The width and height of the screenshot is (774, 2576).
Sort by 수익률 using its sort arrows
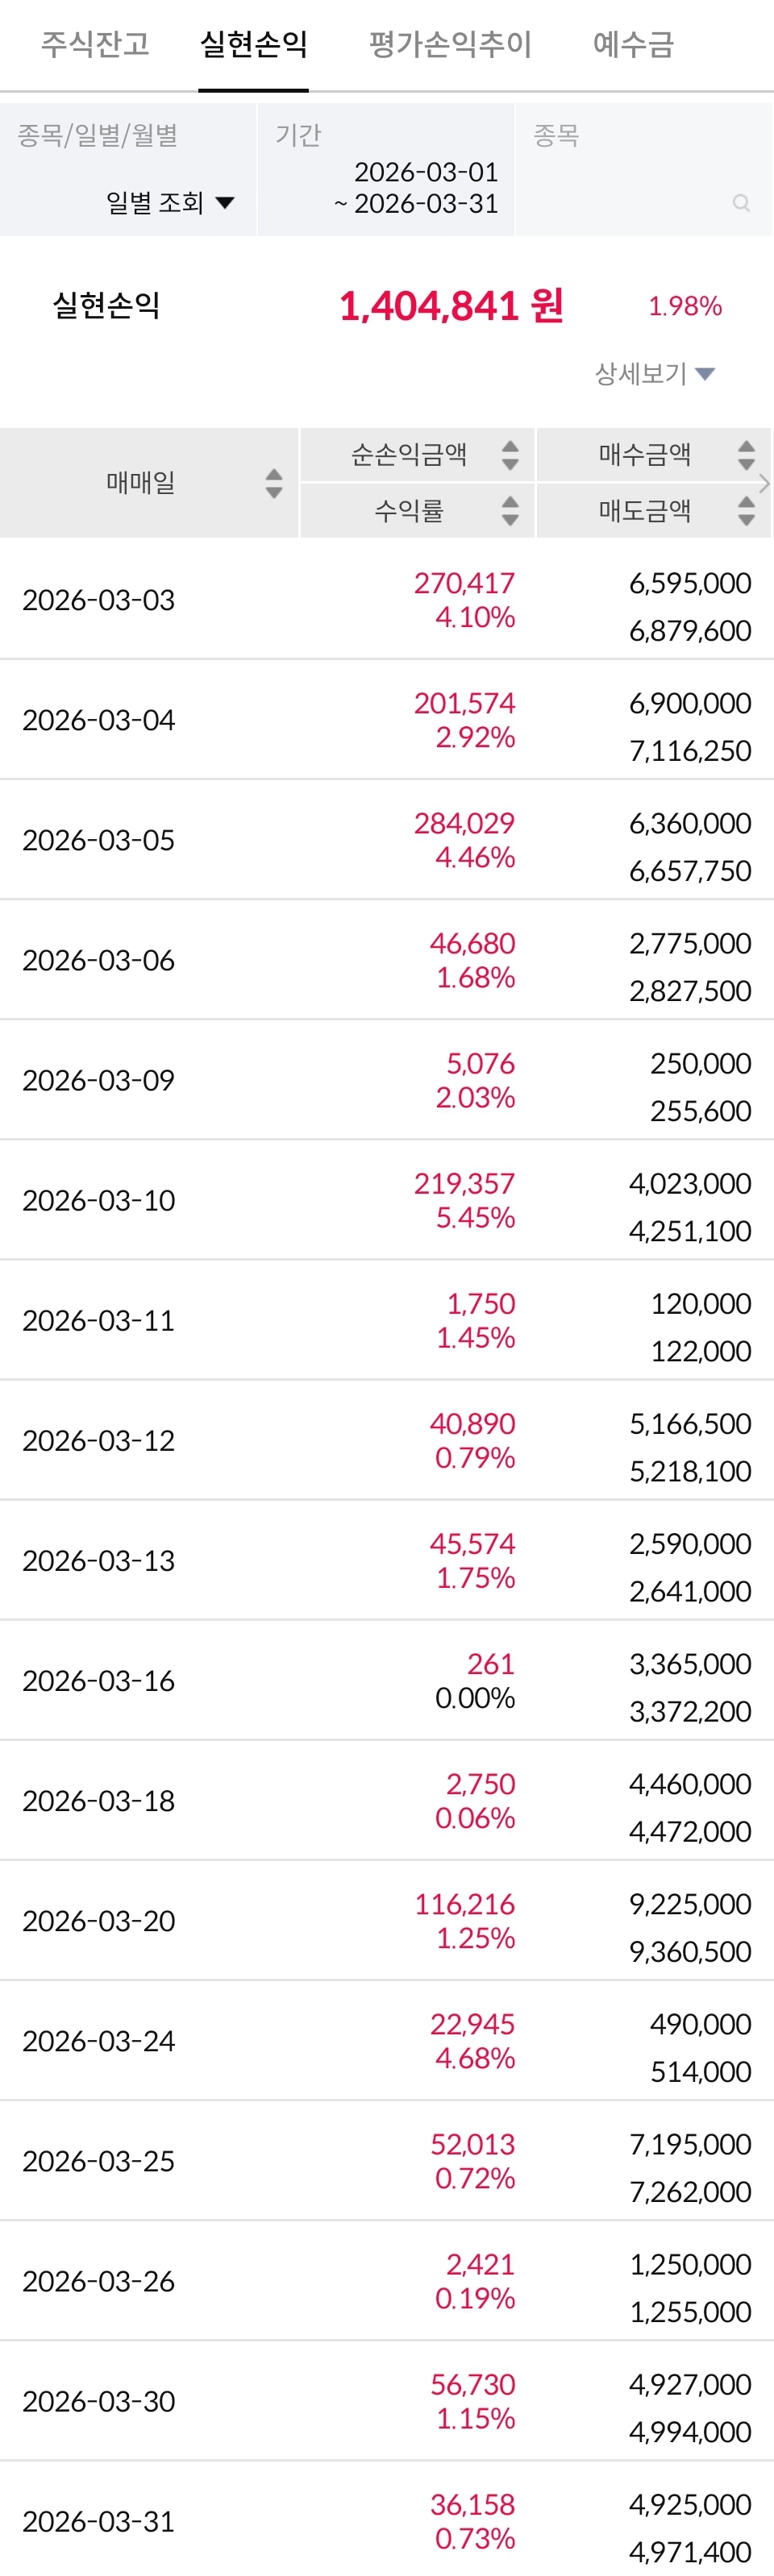click(510, 511)
